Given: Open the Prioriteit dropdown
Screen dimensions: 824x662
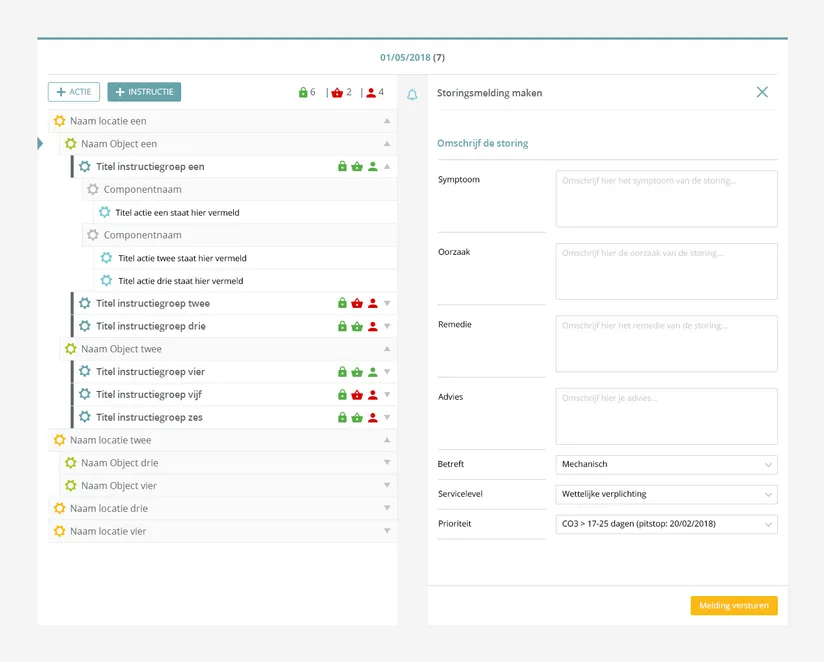Looking at the screenshot, I should click(x=666, y=524).
